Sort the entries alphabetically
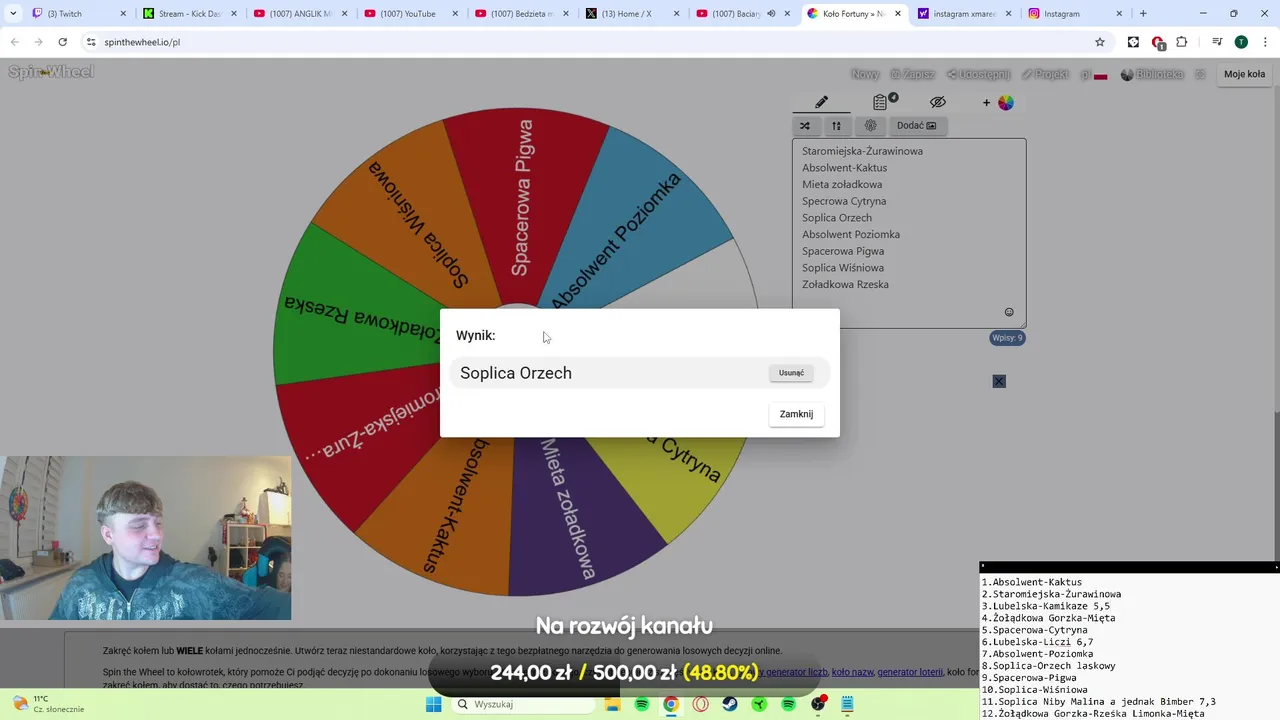The height and width of the screenshot is (720, 1280). pos(837,126)
